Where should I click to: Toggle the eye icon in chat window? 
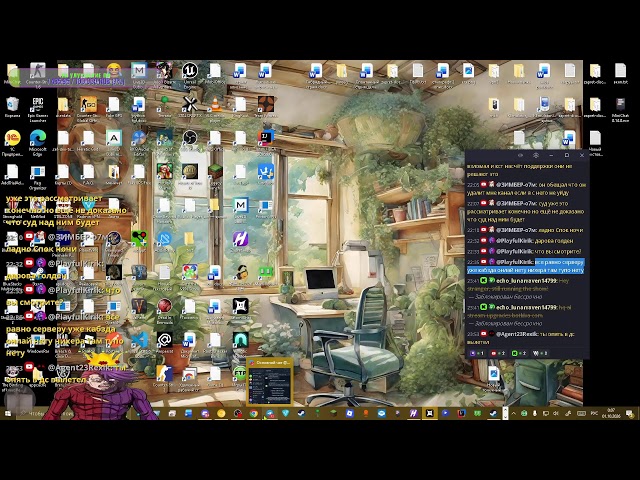(520, 156)
